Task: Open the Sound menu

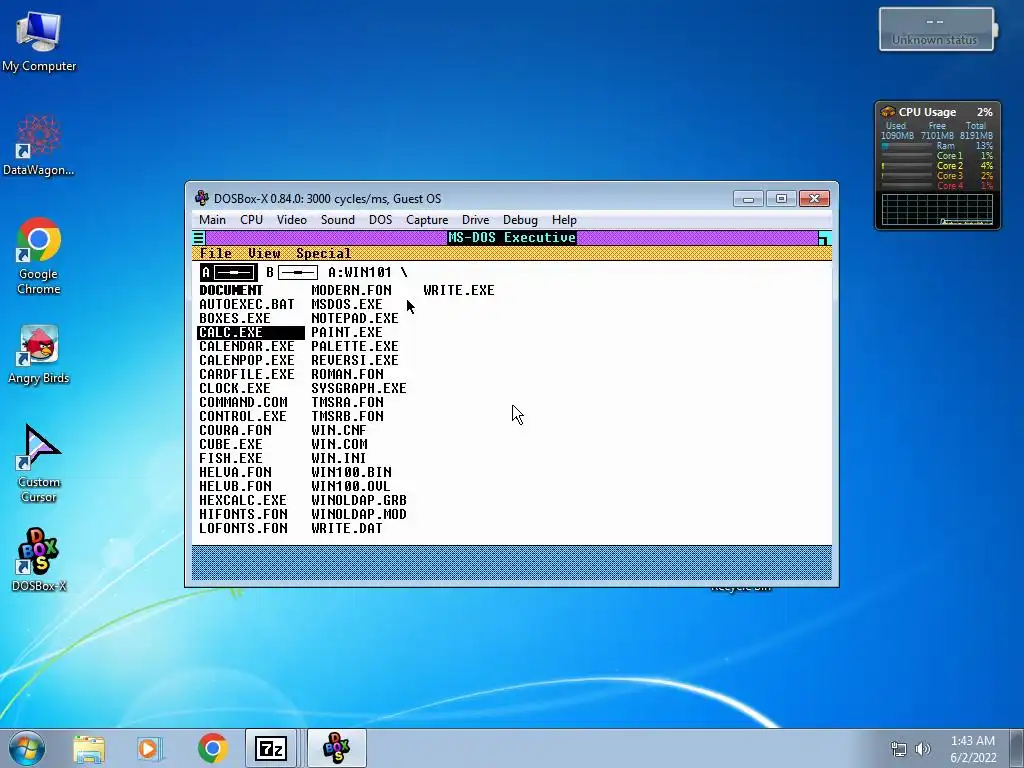Action: click(338, 220)
